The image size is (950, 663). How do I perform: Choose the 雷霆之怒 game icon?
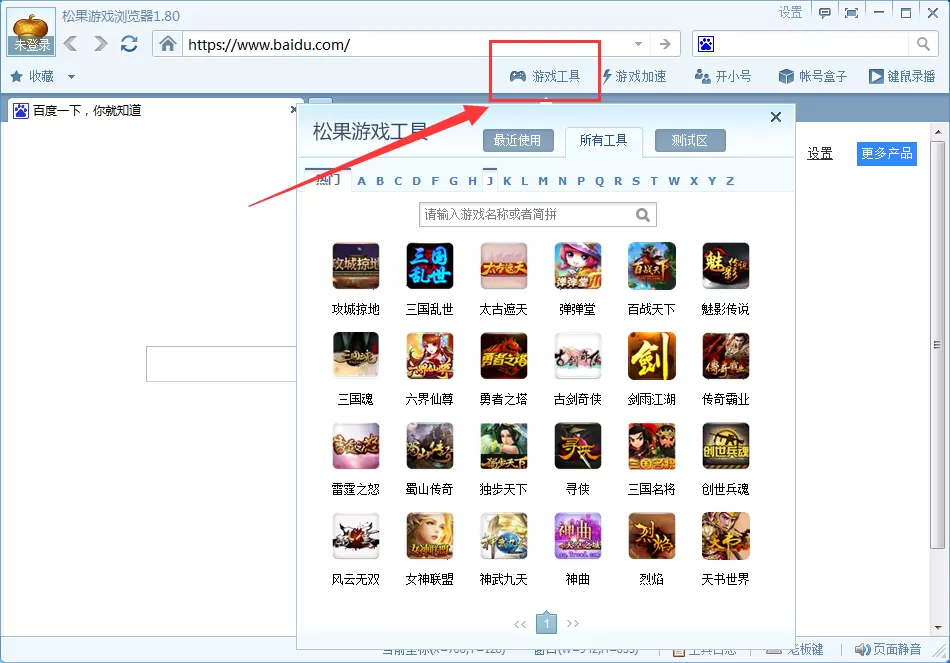tap(356, 446)
